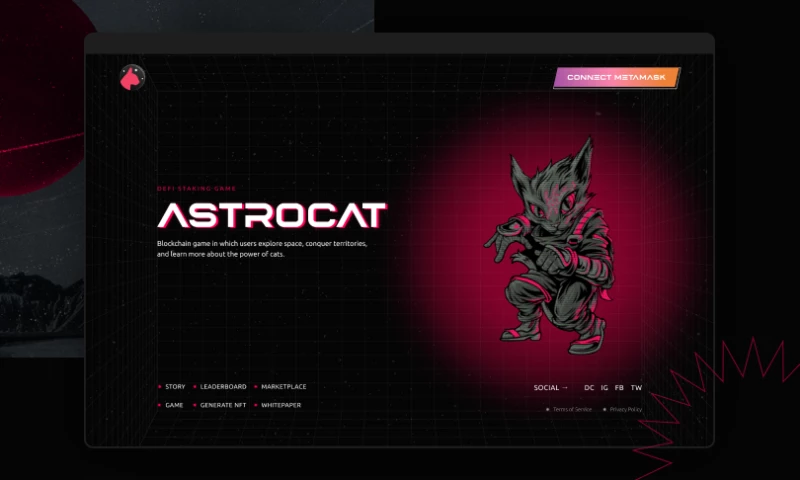Open the IG social link
The height and width of the screenshot is (480, 800).
[604, 388]
